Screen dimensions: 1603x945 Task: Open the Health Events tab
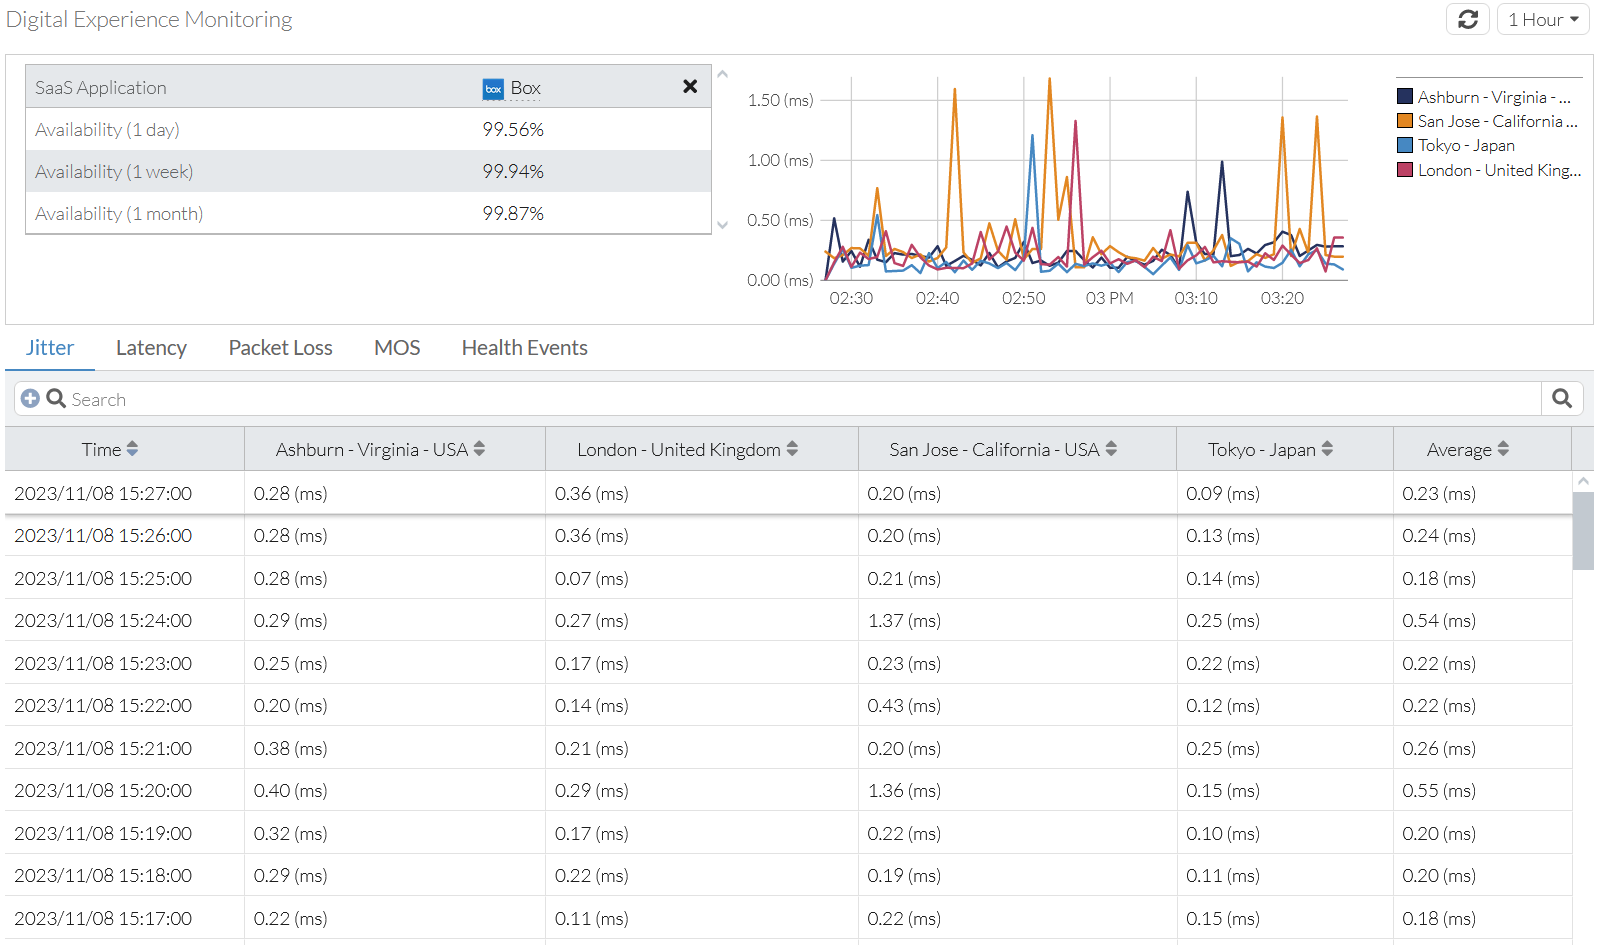click(524, 347)
